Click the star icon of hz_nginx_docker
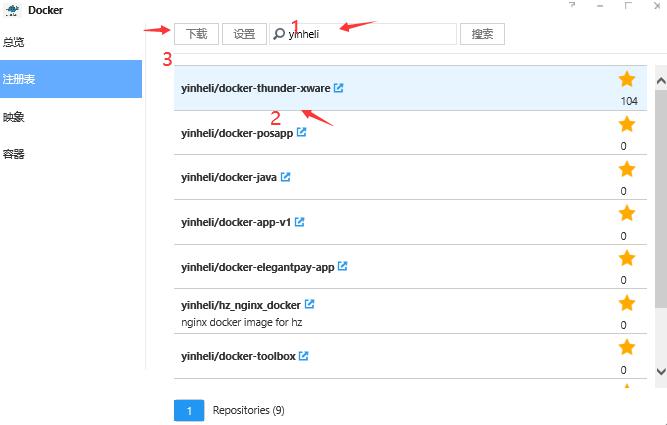The height and width of the screenshot is (425, 667). click(x=627, y=303)
